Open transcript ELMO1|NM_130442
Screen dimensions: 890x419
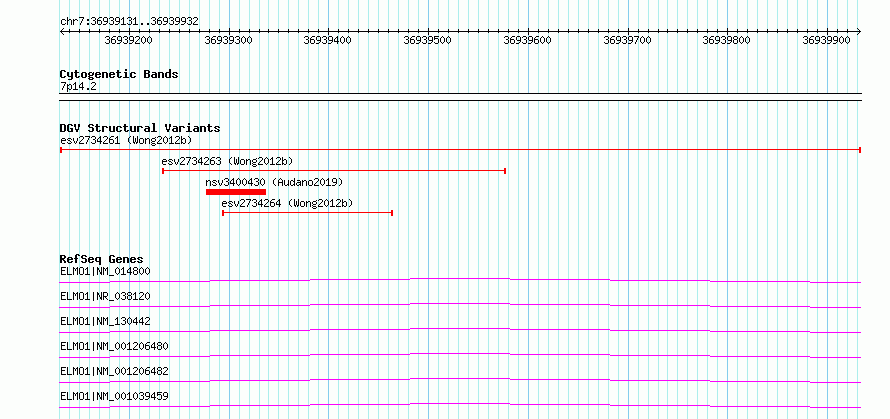click(105, 321)
